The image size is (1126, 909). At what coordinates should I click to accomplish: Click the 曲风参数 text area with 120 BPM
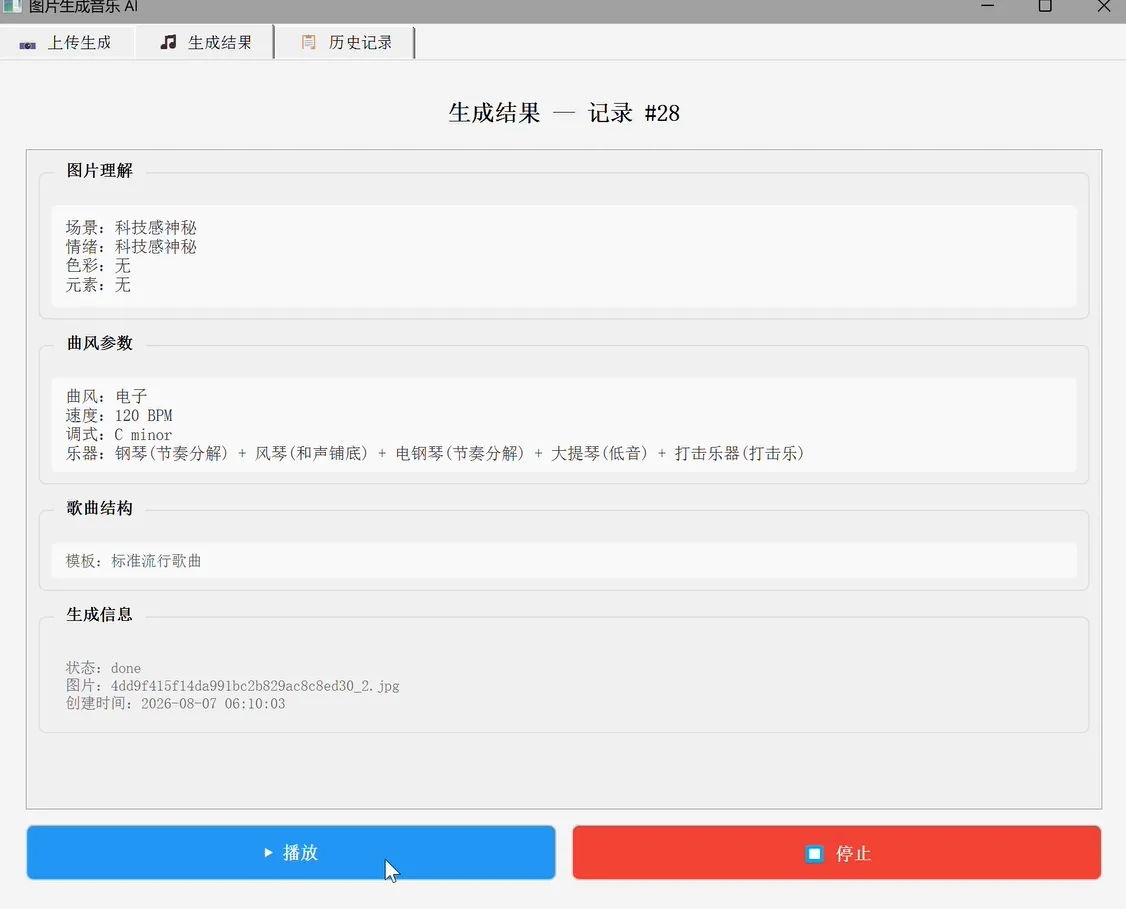(x=564, y=424)
